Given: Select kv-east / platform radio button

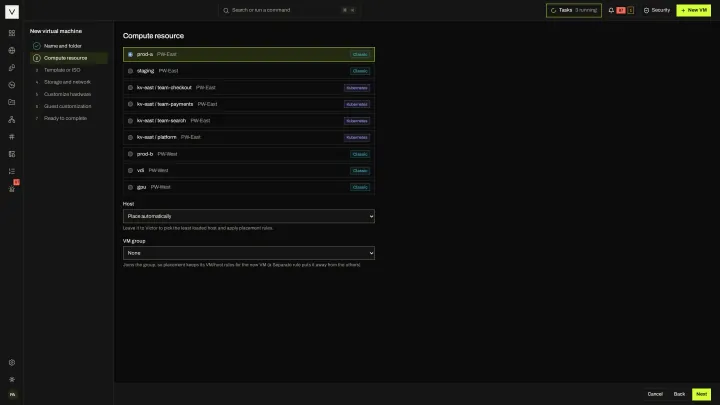Looking at the screenshot, I should tap(130, 137).
